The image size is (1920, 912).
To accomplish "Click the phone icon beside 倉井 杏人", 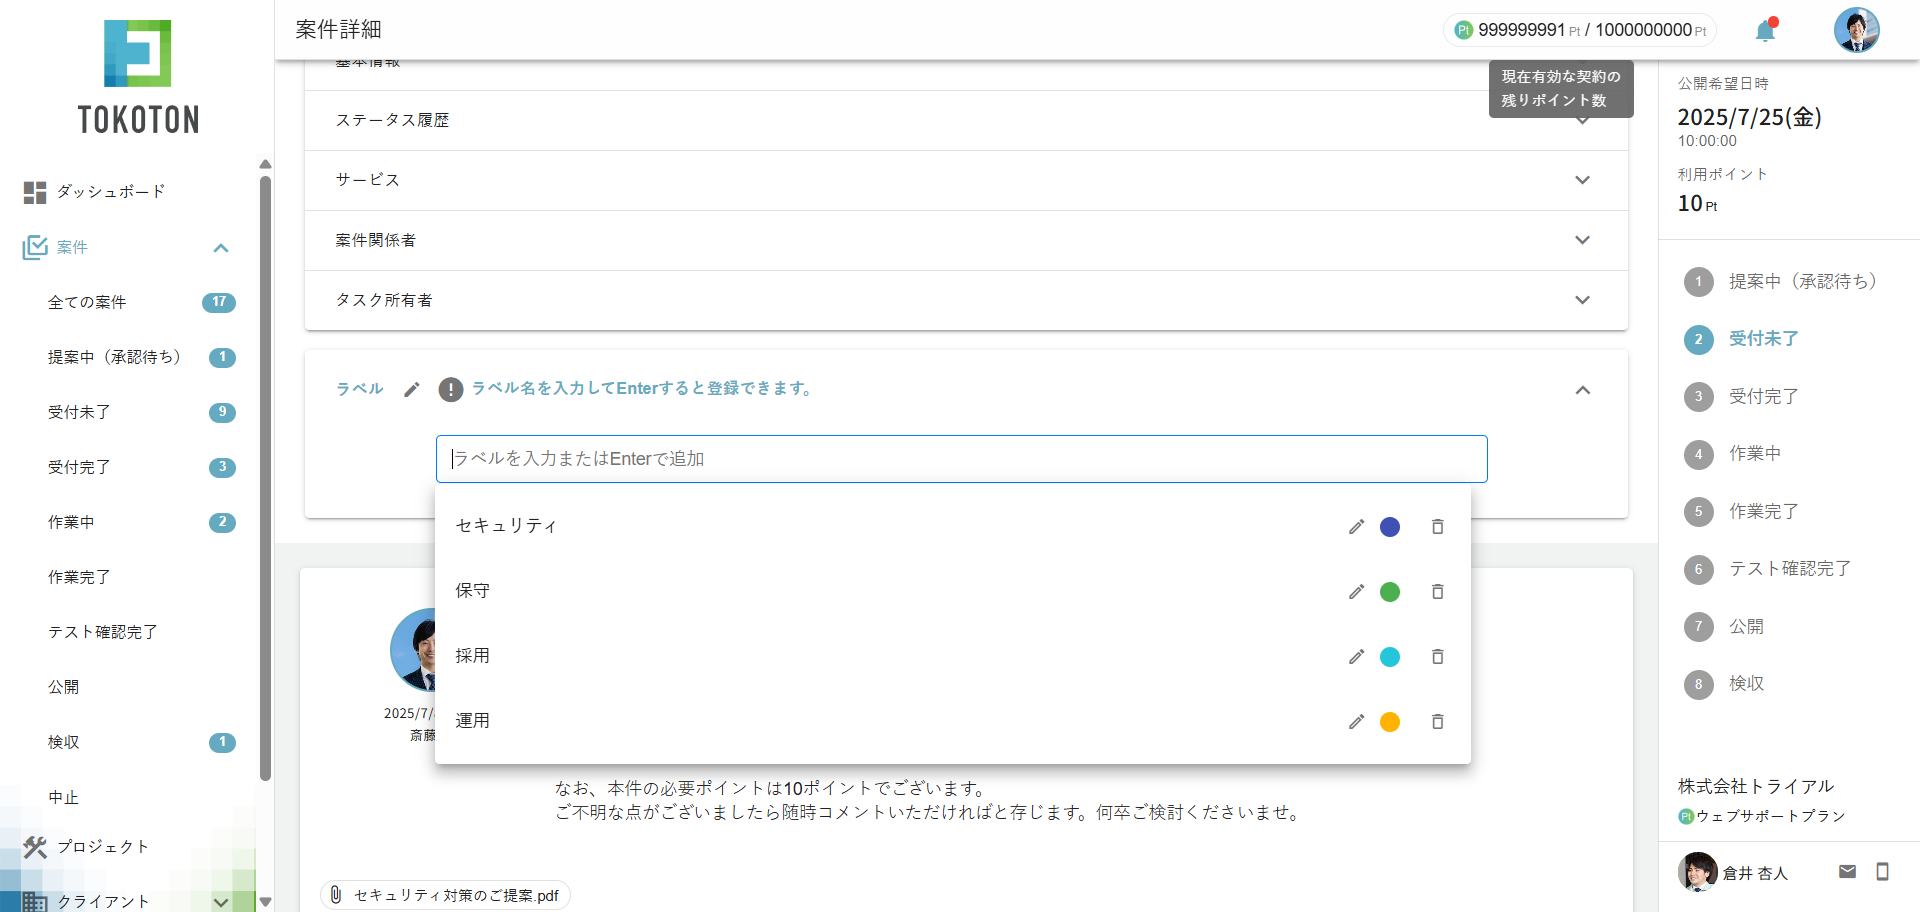I will [x=1882, y=872].
